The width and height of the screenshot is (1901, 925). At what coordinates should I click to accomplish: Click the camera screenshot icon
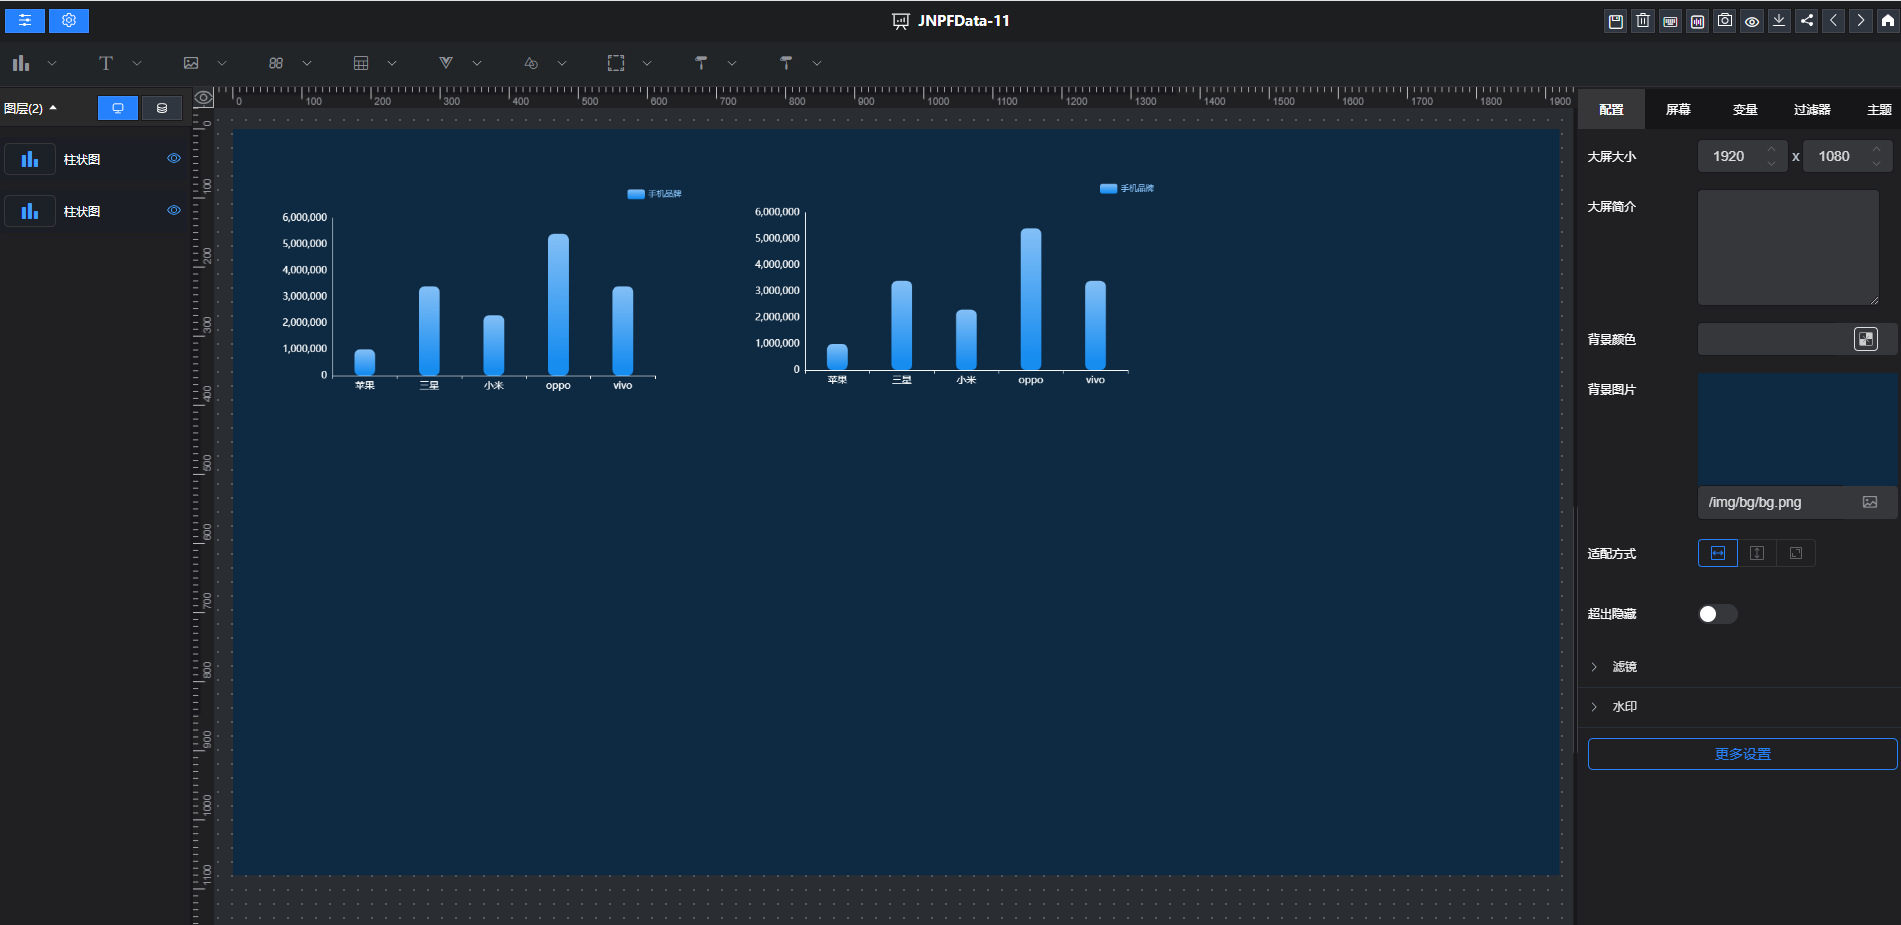(1725, 21)
